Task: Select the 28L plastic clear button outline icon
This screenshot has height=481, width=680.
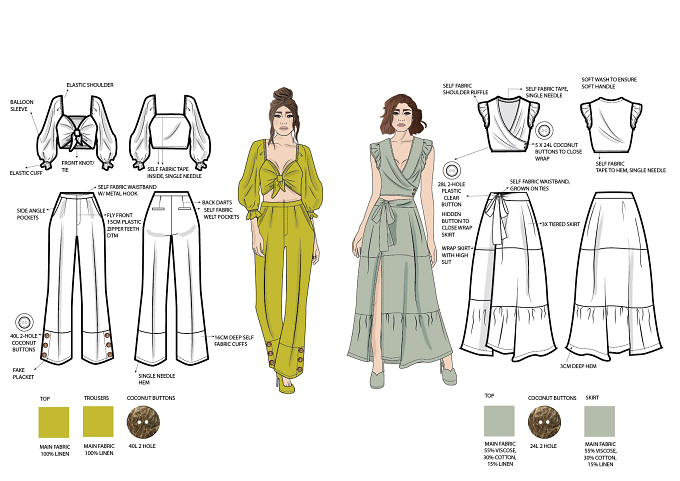Action: click(451, 170)
